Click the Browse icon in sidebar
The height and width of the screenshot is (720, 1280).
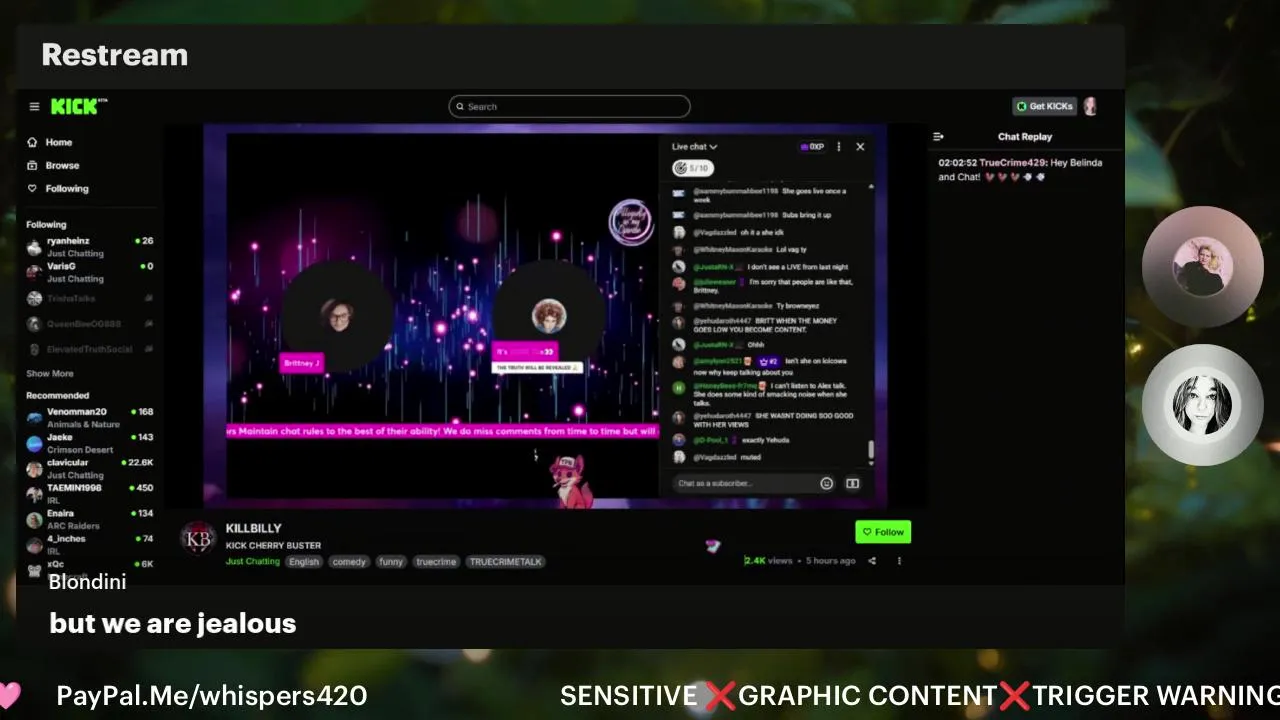coord(32,165)
